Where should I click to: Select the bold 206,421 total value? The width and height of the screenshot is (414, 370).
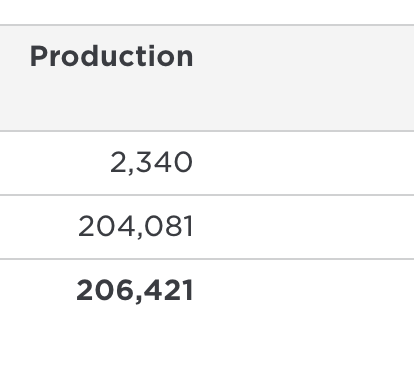tap(135, 290)
